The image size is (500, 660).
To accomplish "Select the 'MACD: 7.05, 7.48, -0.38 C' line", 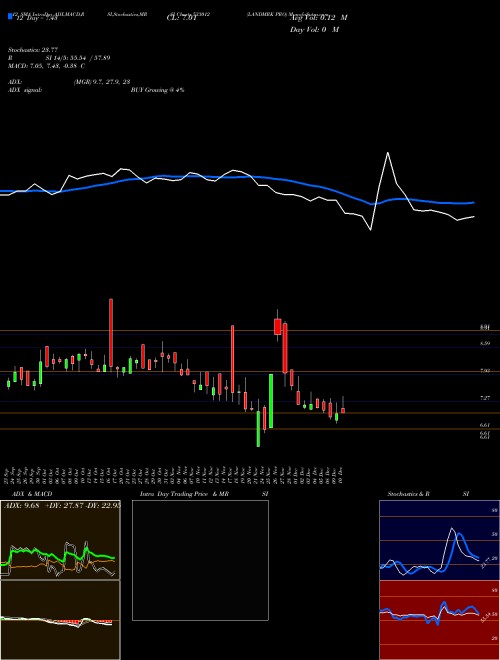I will [x=46, y=66].
